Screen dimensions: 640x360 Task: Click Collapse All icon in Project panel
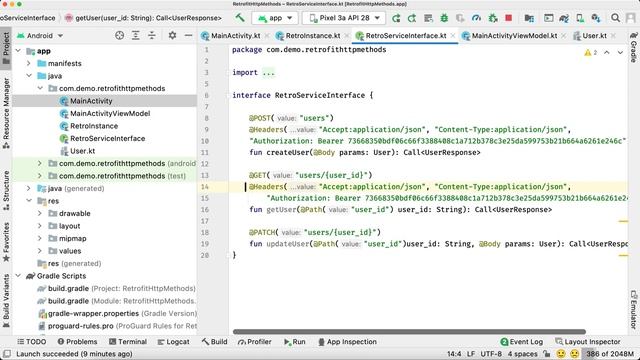coord(151,36)
